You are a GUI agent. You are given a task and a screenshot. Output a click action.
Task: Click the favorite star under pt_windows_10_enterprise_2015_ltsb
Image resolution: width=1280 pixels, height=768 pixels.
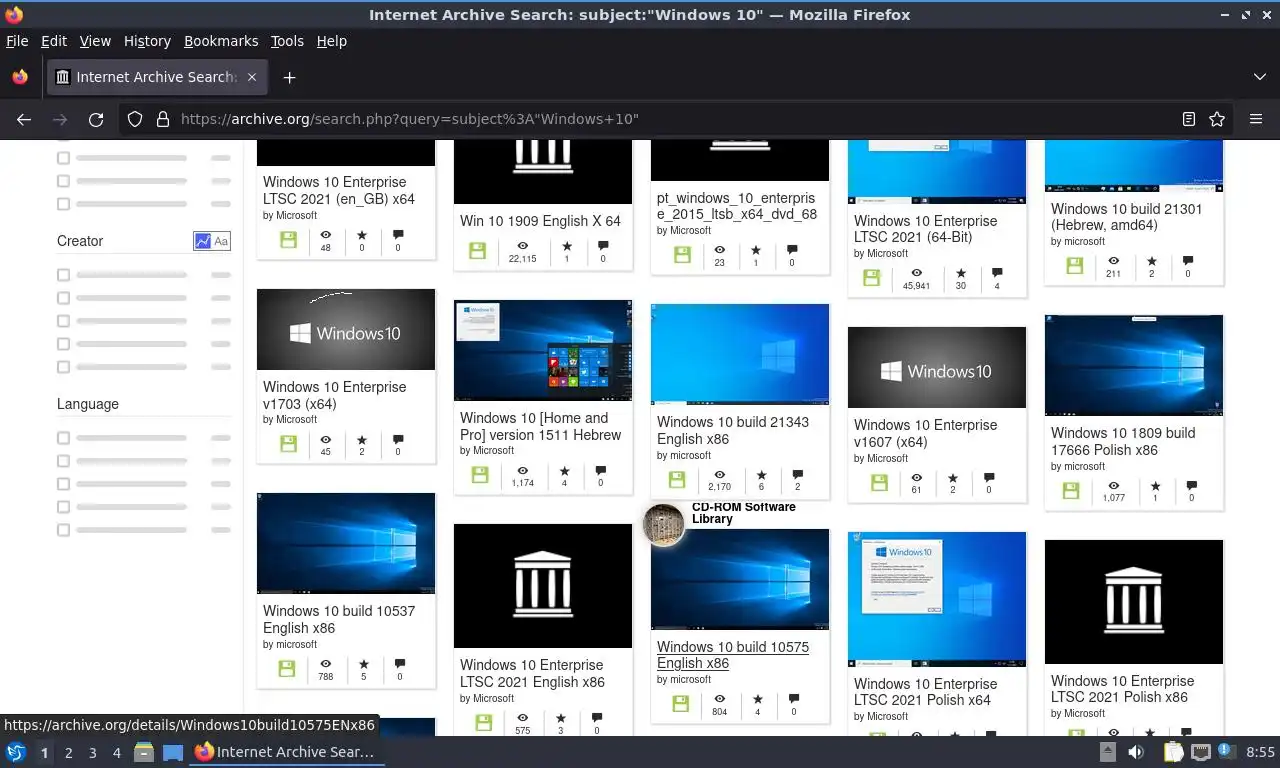click(x=755, y=250)
